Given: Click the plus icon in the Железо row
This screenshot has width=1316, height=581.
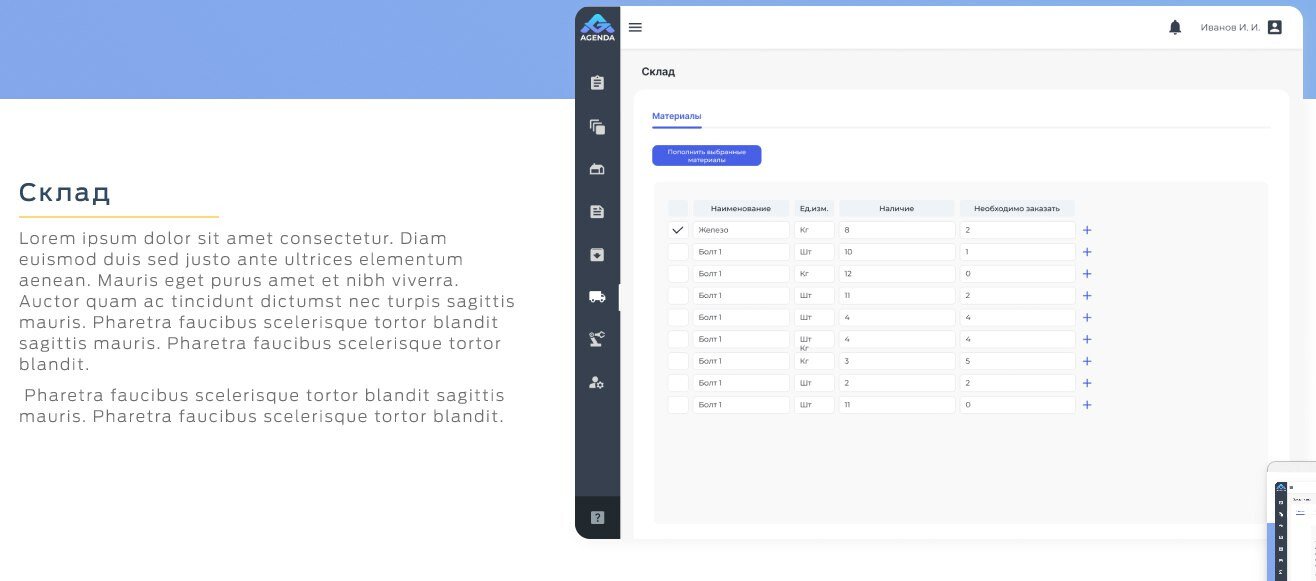Looking at the screenshot, I should [1087, 231].
